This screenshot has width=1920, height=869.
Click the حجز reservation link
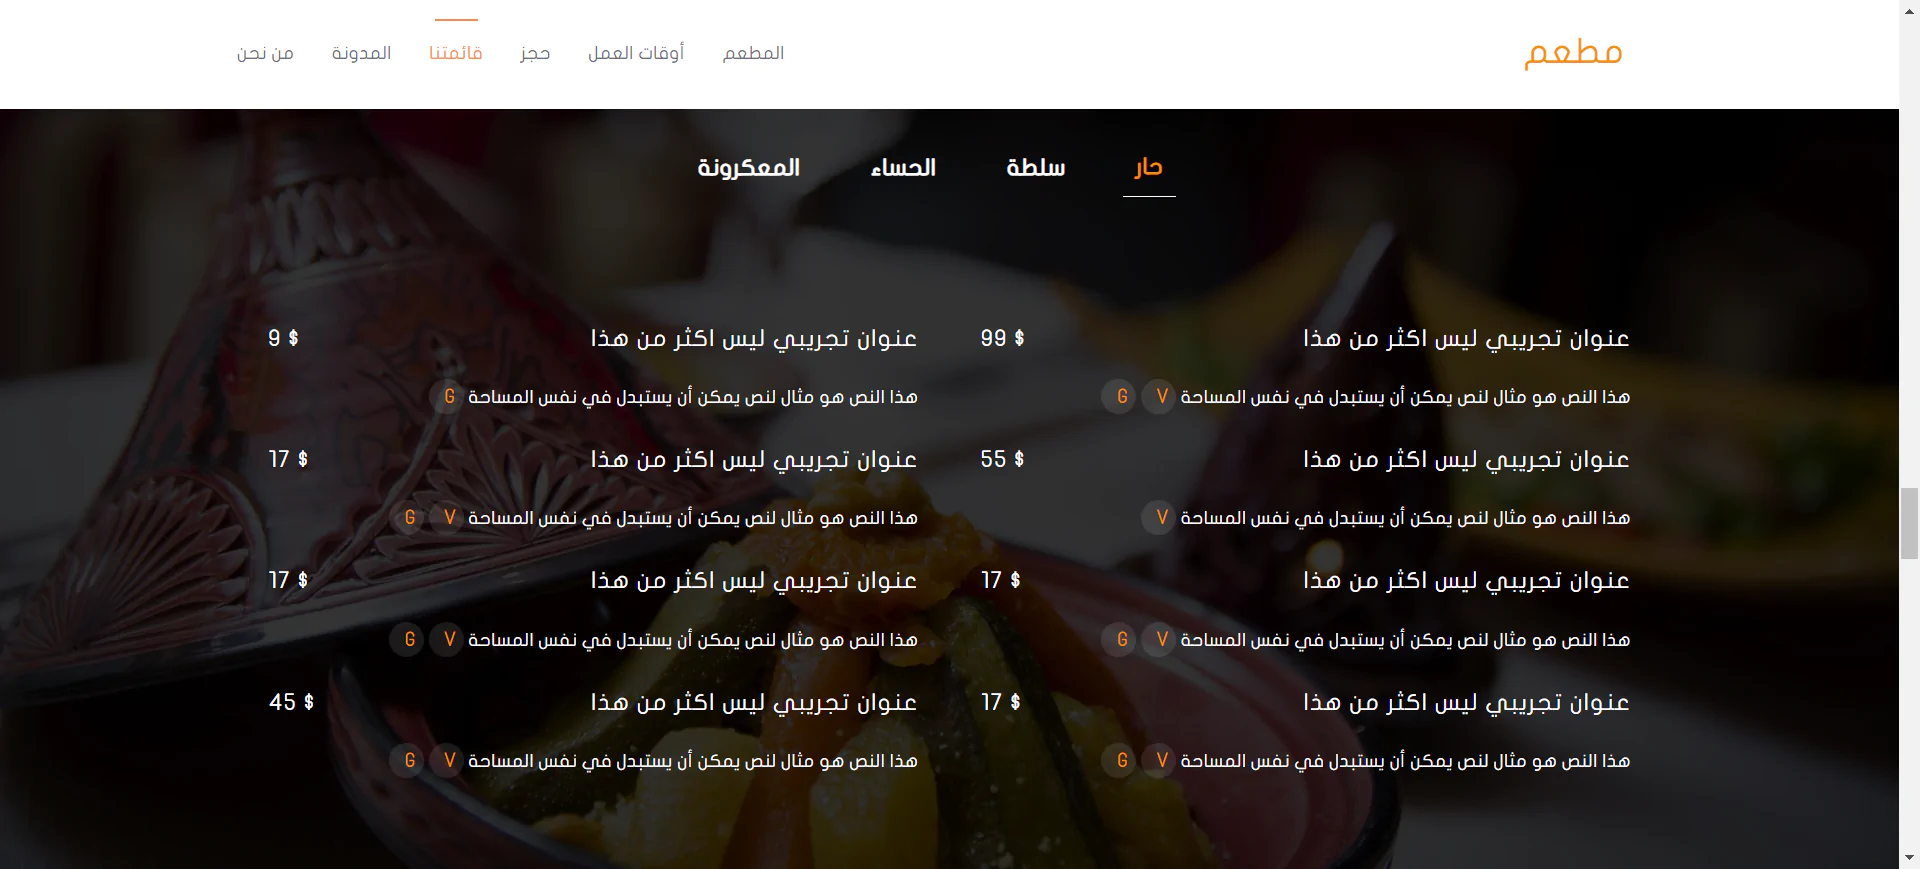click(x=535, y=53)
